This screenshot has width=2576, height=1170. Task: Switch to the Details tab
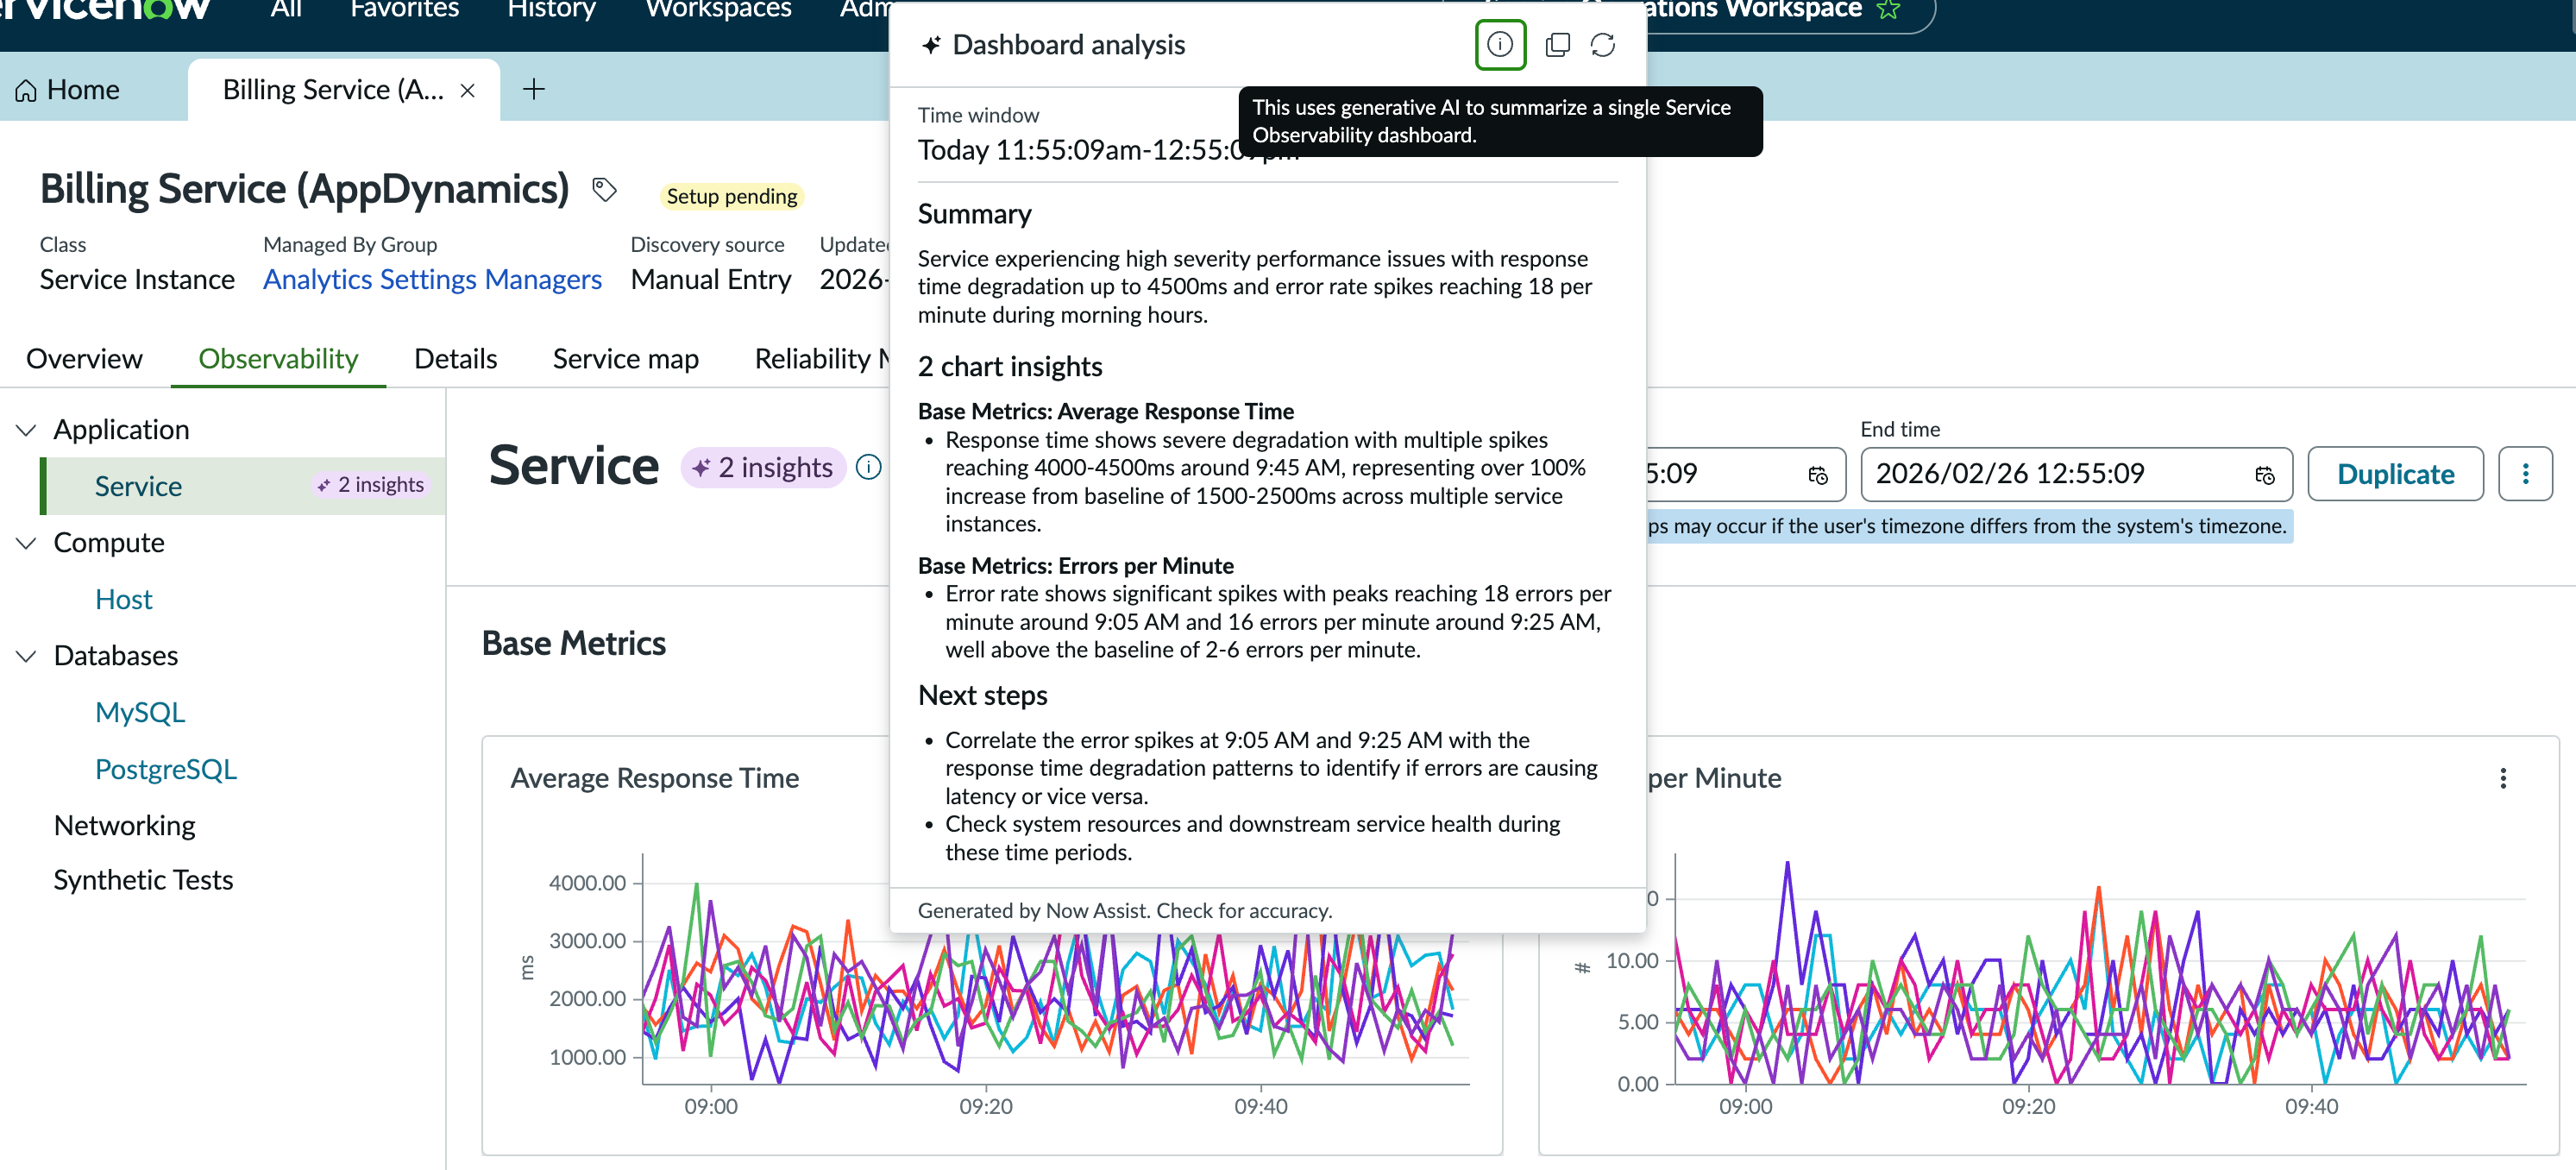point(455,358)
